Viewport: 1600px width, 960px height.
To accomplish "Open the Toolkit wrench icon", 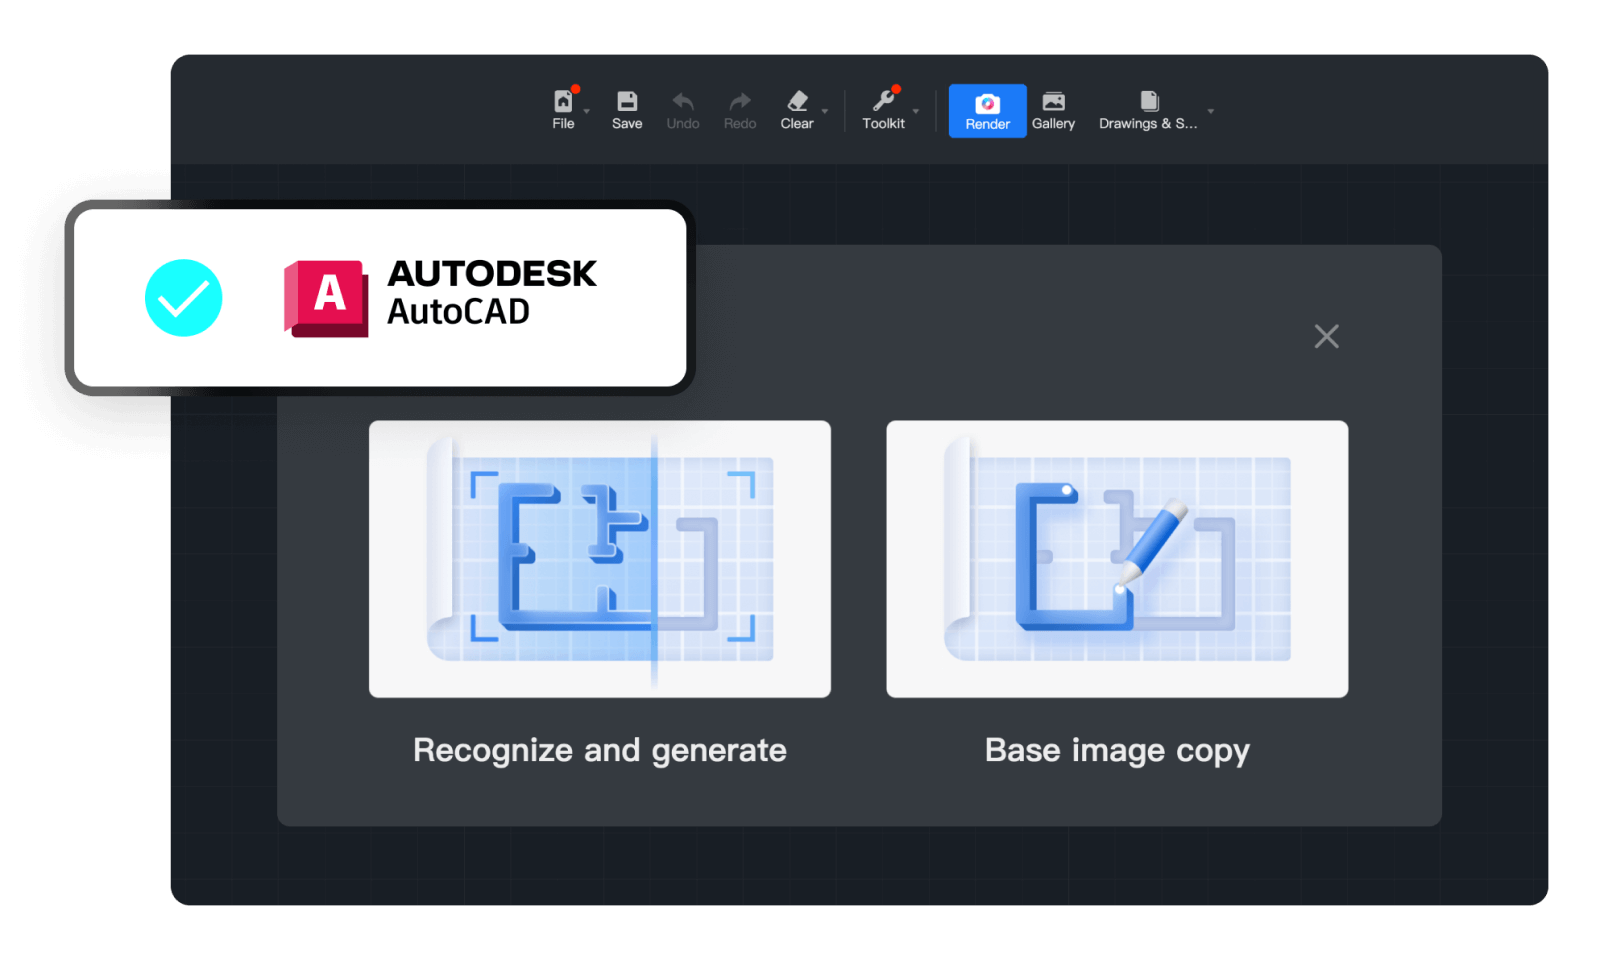I will coord(883,102).
